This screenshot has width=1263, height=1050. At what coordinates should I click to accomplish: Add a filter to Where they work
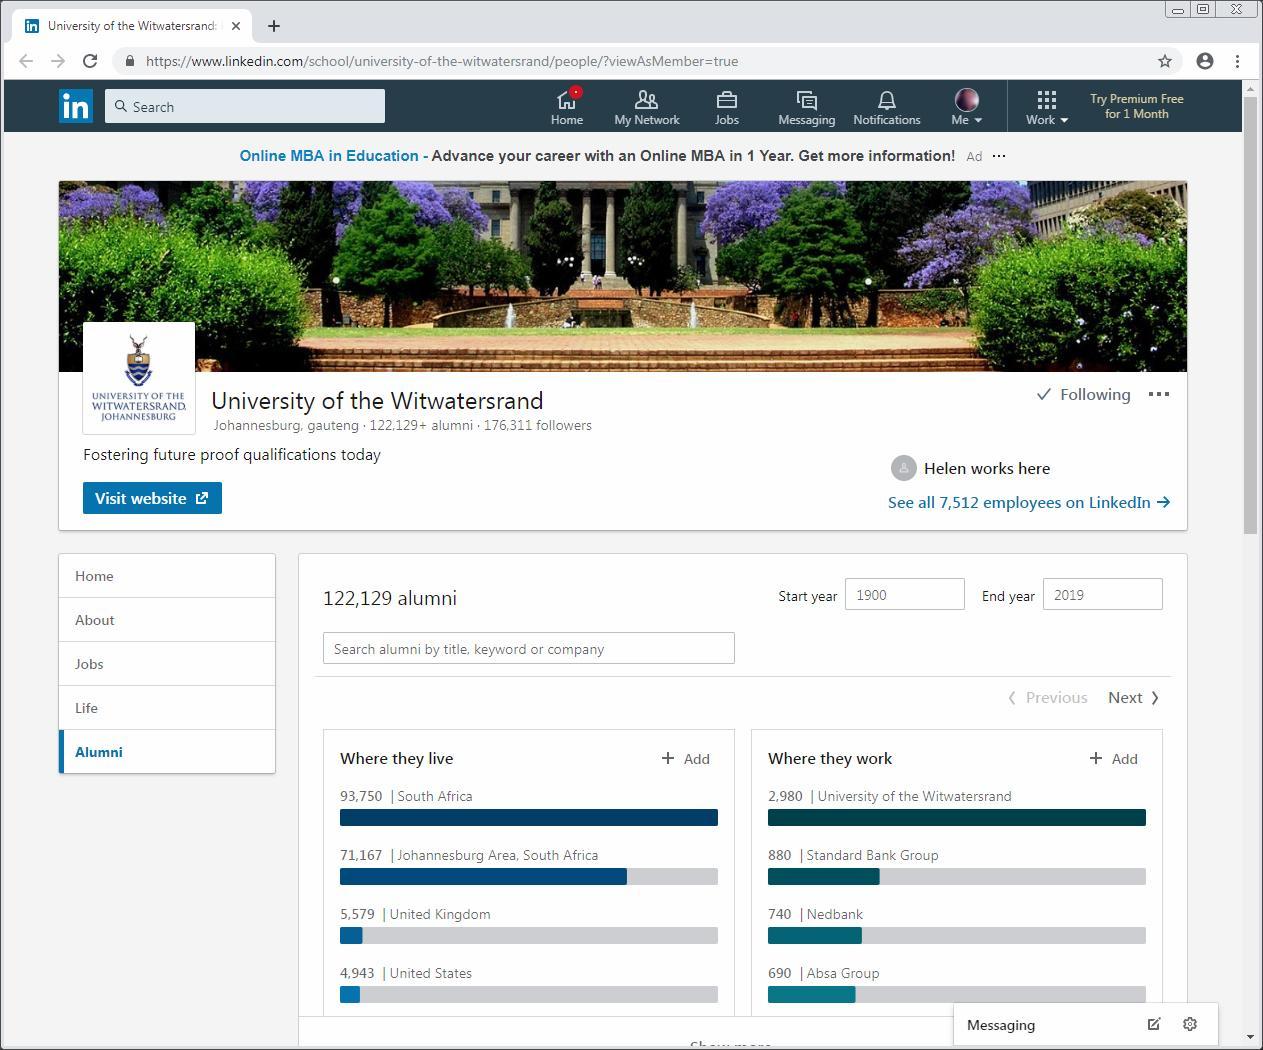point(1114,759)
